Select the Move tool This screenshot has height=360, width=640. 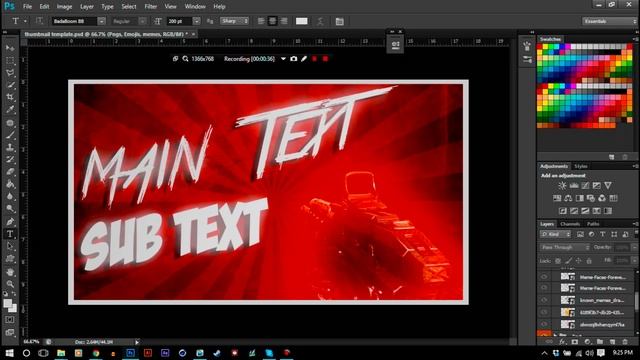coord(10,48)
